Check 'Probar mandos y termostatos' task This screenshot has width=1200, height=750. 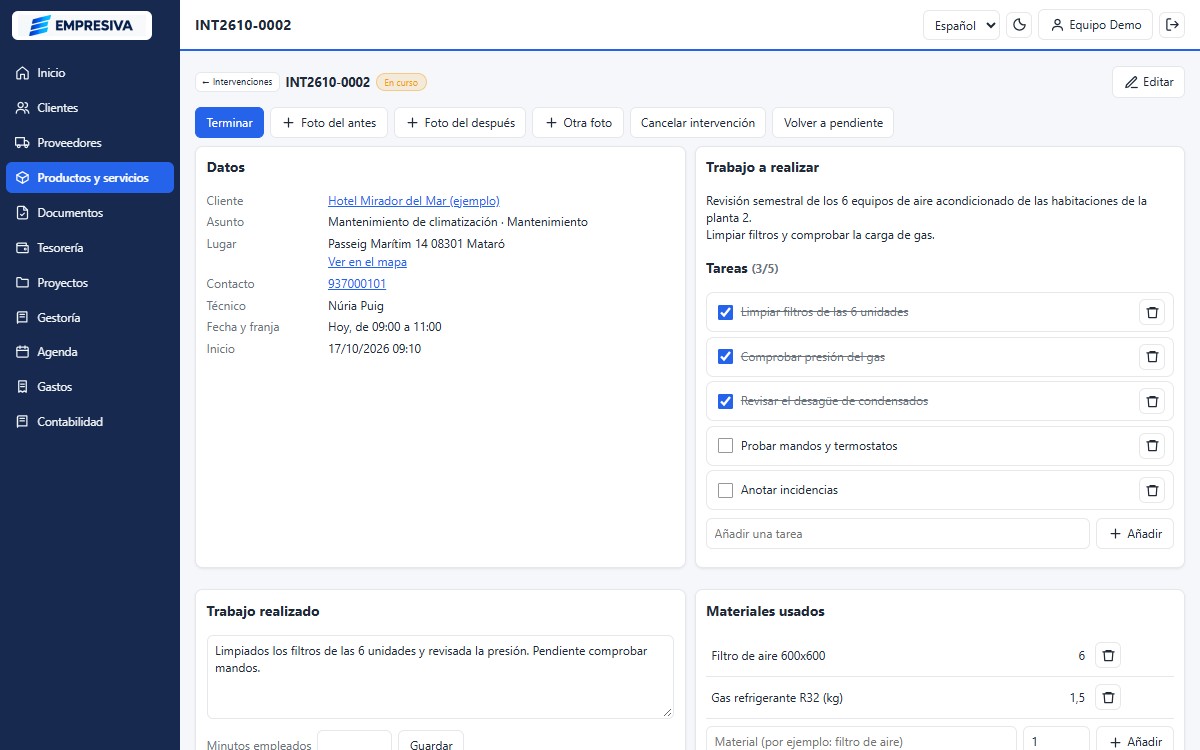pos(726,446)
